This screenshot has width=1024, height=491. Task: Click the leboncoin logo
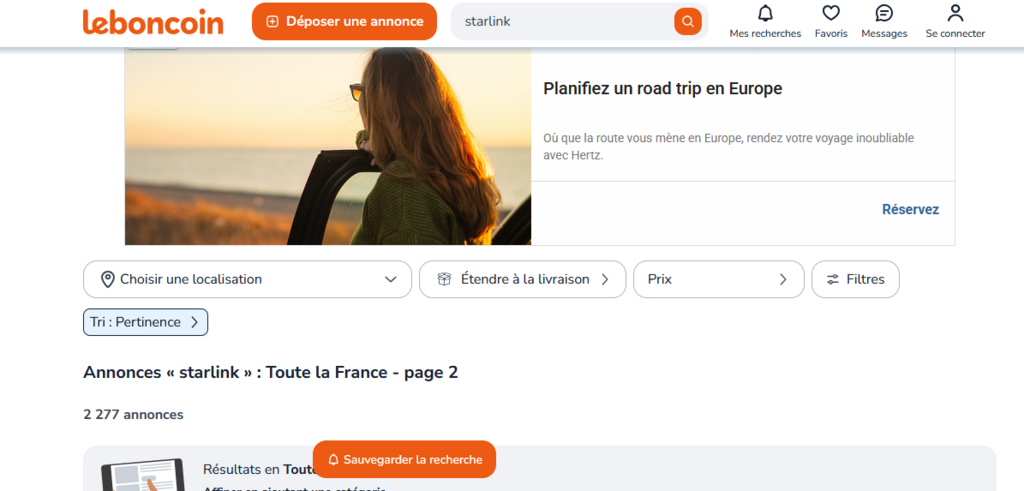153,21
